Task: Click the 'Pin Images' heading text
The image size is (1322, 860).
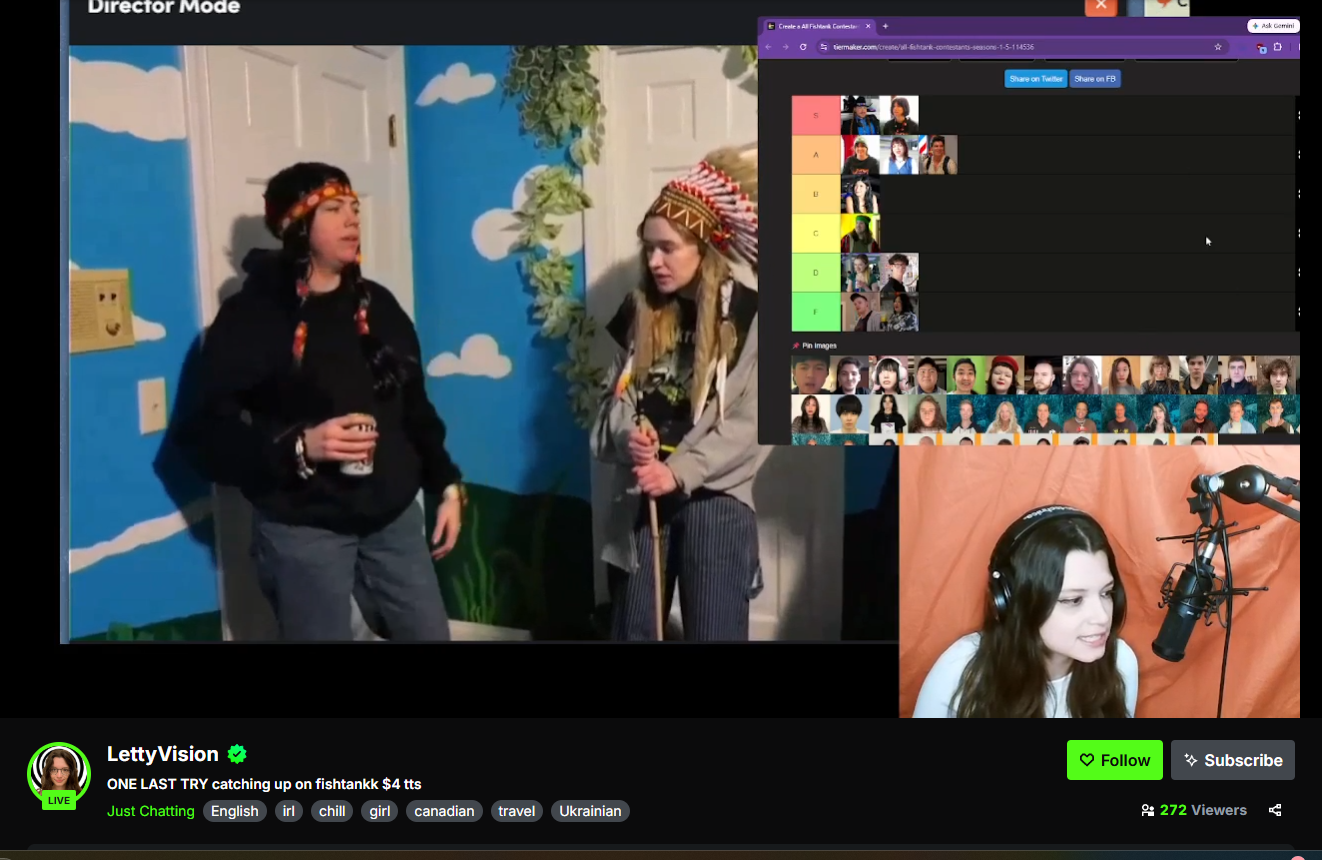Action: click(x=820, y=346)
